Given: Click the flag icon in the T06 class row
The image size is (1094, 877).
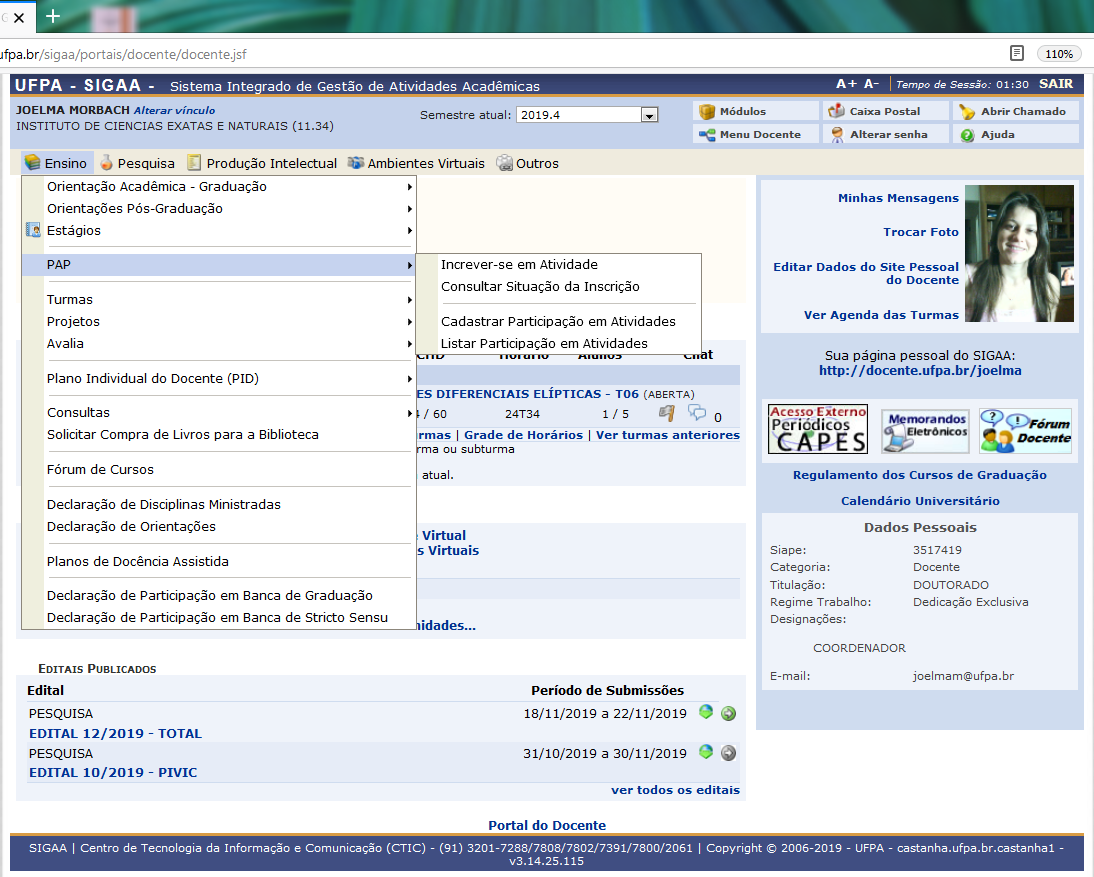Looking at the screenshot, I should [667, 413].
